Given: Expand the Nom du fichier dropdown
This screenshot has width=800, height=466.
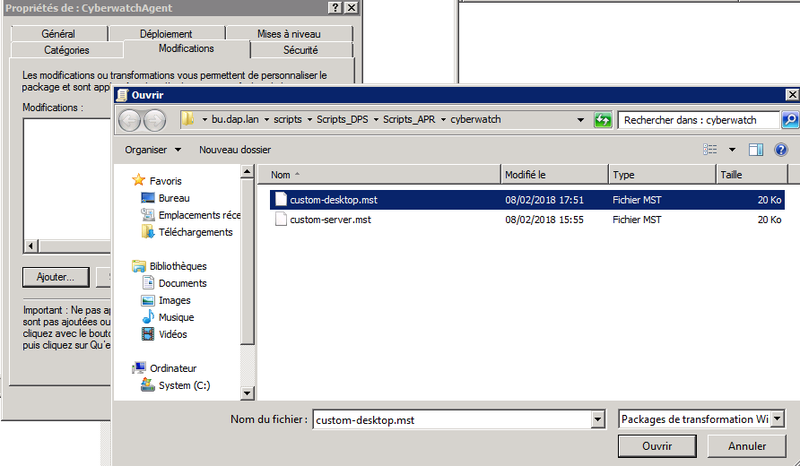Looking at the screenshot, I should click(x=598, y=420).
